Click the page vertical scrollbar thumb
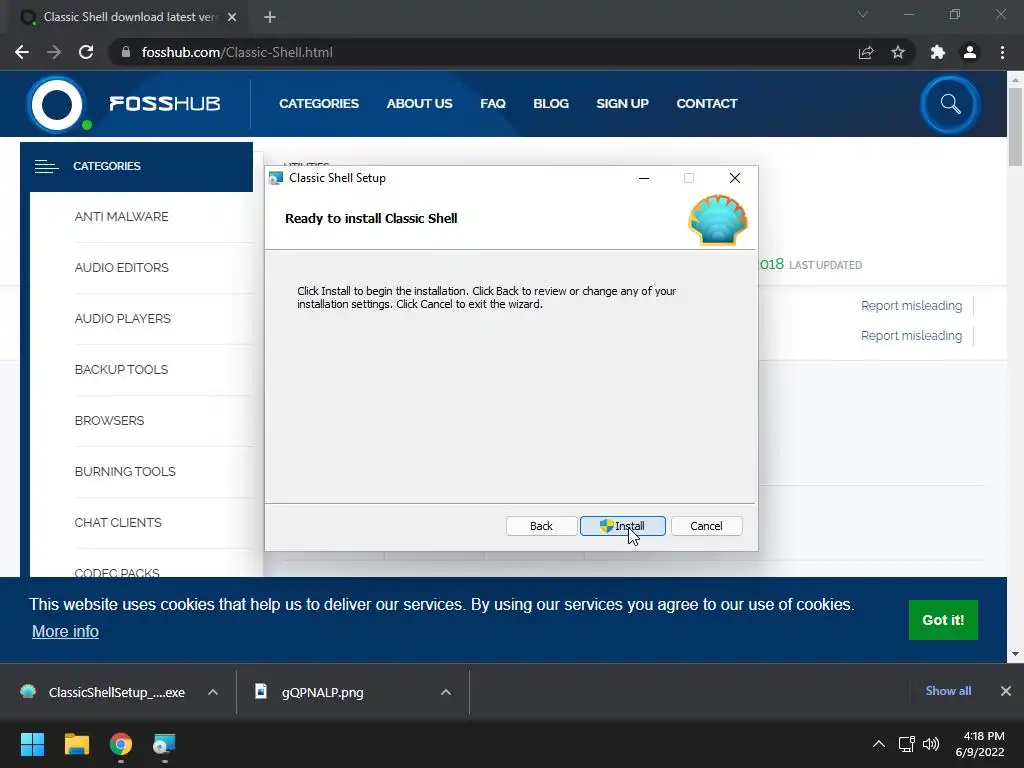The height and width of the screenshot is (768, 1024). (x=1015, y=126)
